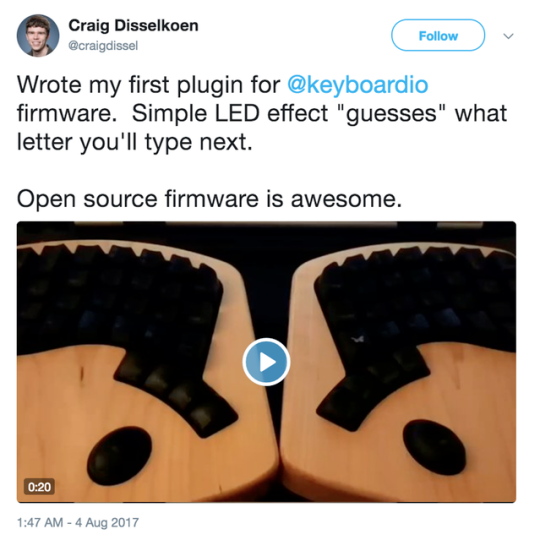Click the "letter you'll type next." line

[135, 142]
